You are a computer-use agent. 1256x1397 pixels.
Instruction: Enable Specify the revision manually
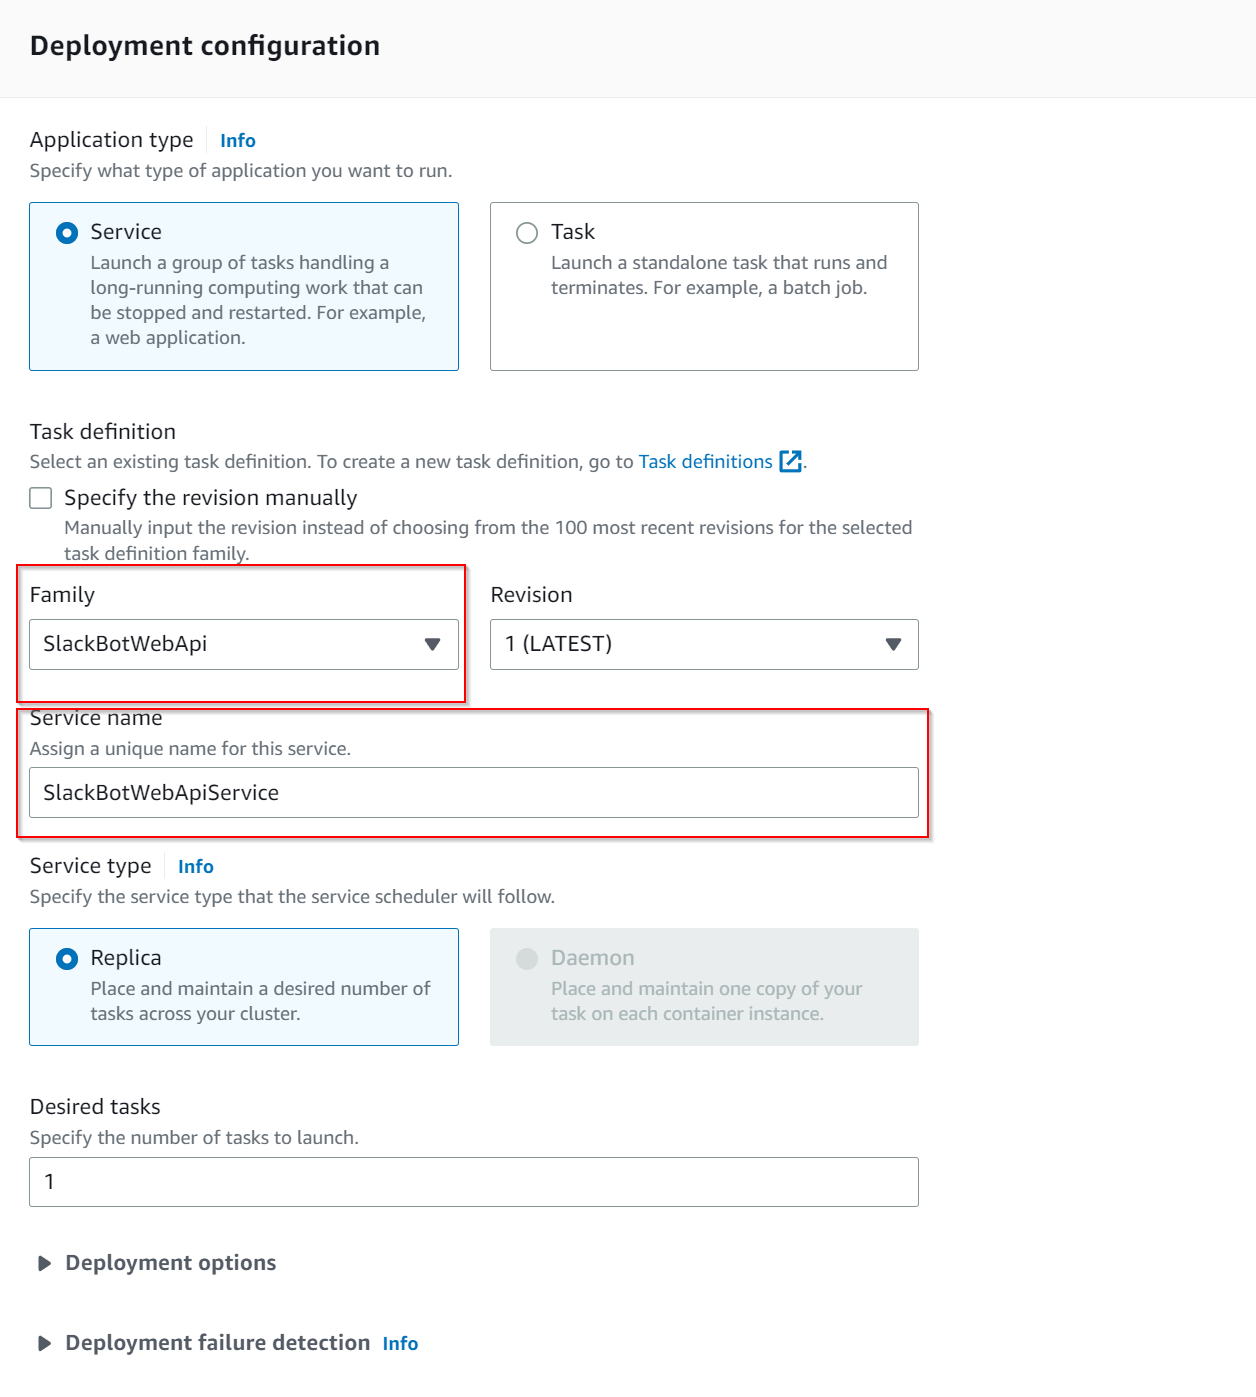(40, 497)
